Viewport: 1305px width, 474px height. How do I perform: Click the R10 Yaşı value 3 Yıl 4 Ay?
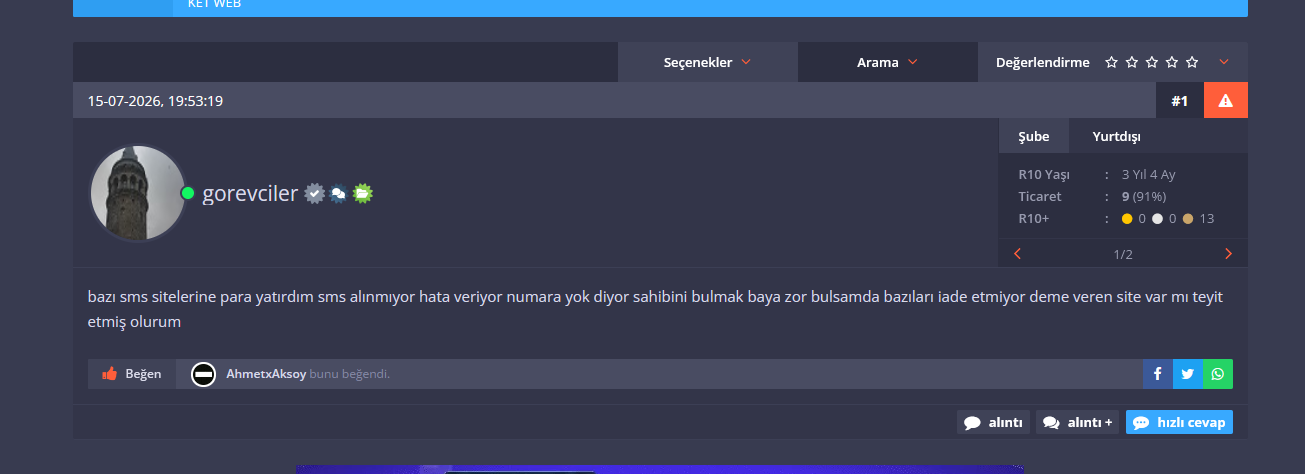pos(1149,174)
